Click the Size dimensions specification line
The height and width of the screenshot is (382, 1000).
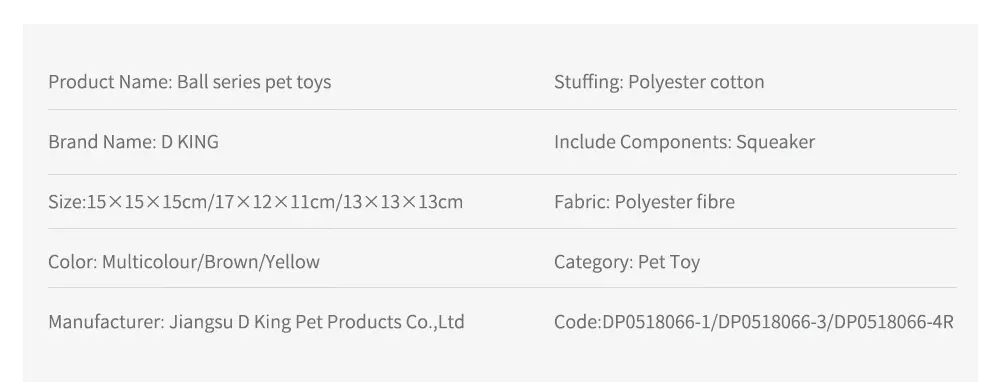click(256, 202)
